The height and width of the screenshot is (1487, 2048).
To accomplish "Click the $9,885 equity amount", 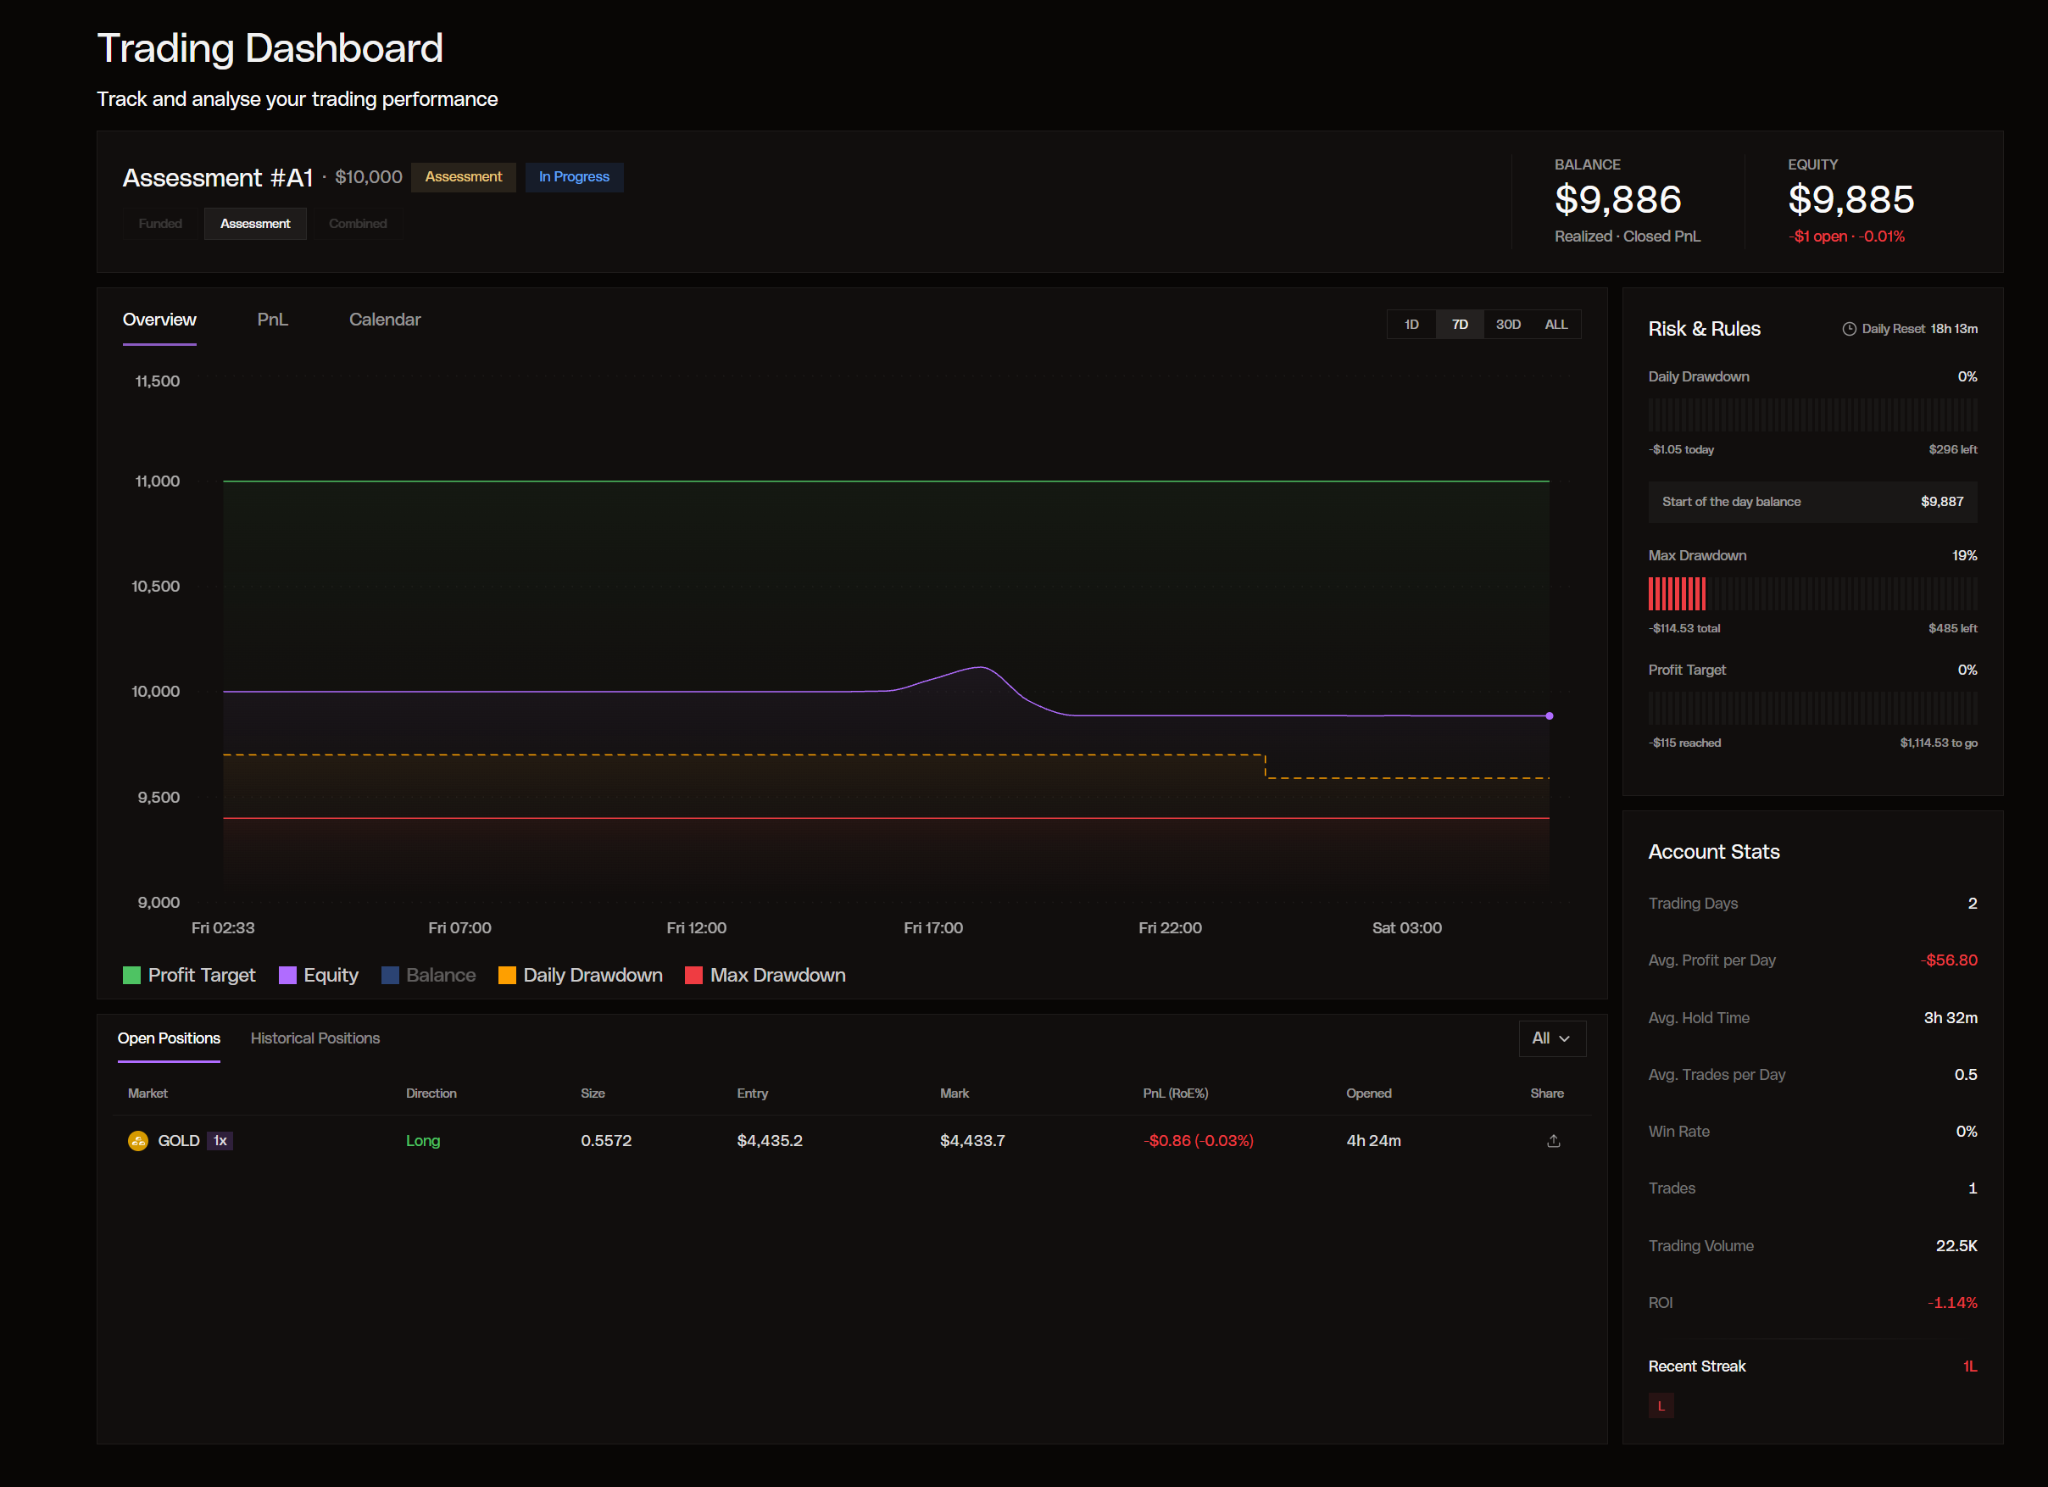I will point(1851,200).
